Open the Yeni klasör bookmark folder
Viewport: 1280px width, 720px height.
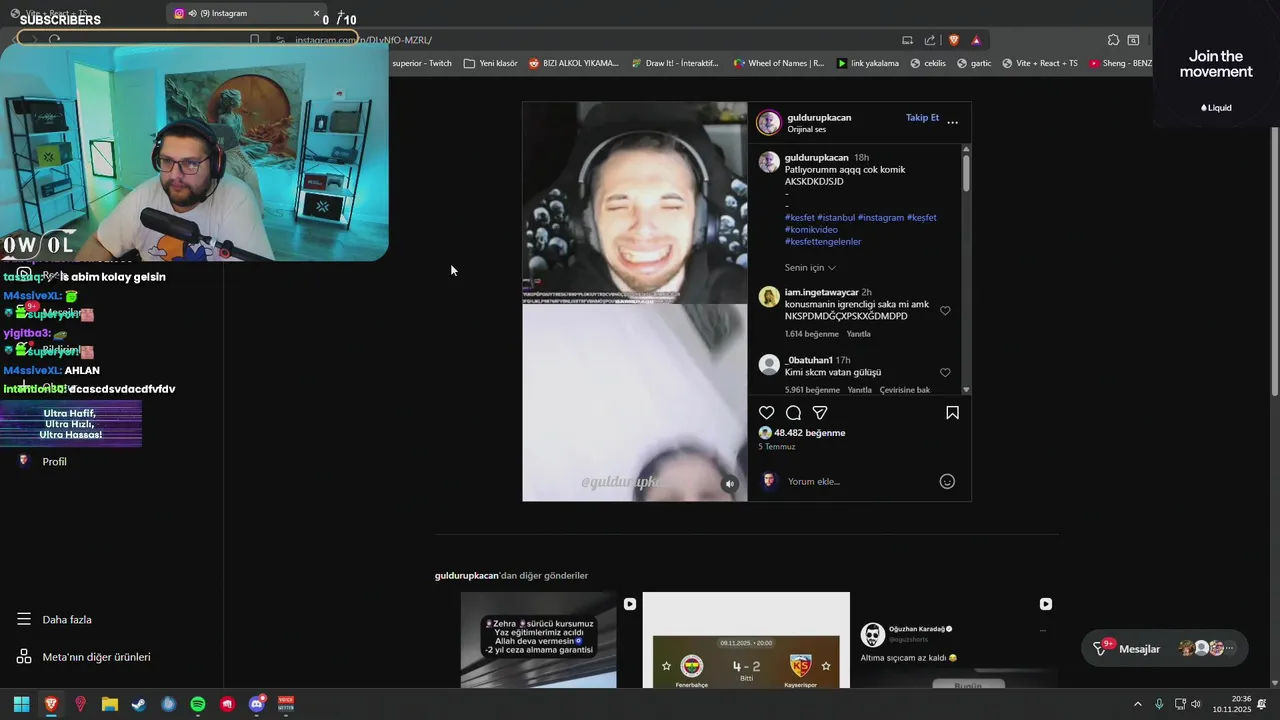pyautogui.click(x=490, y=63)
